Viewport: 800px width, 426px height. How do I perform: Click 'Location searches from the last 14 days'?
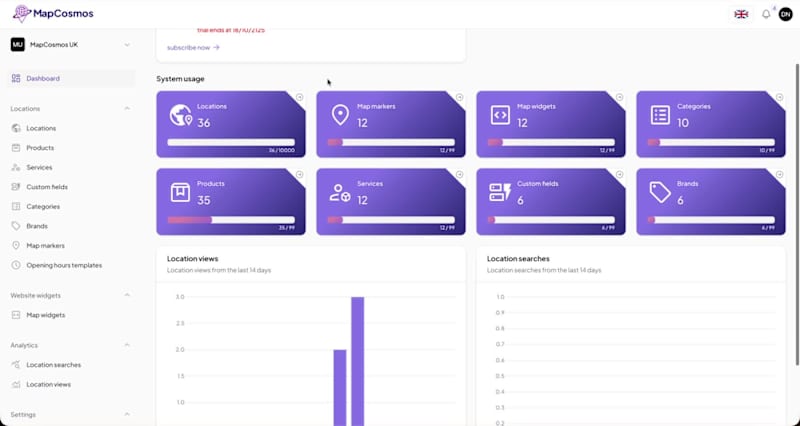[544, 270]
